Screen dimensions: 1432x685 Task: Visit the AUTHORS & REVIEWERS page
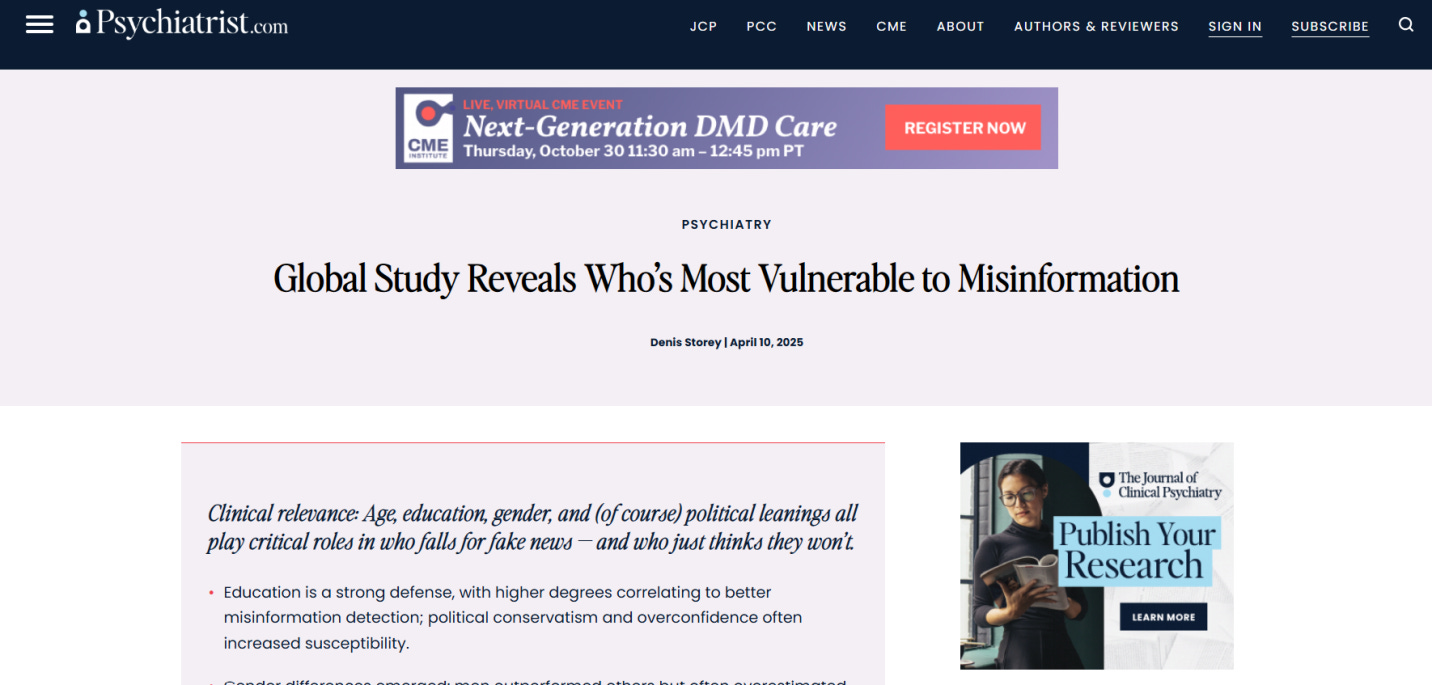tap(1096, 27)
